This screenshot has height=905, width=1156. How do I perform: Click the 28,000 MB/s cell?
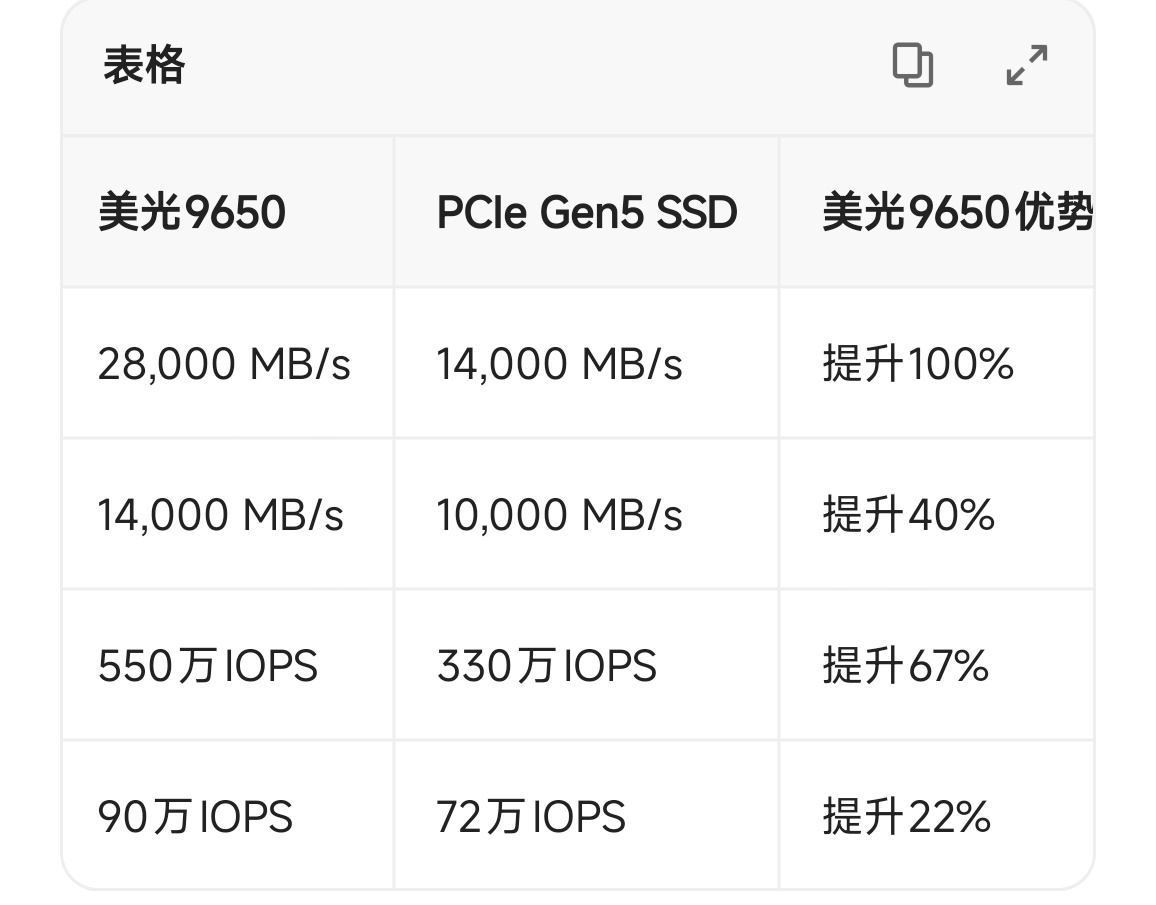[224, 364]
